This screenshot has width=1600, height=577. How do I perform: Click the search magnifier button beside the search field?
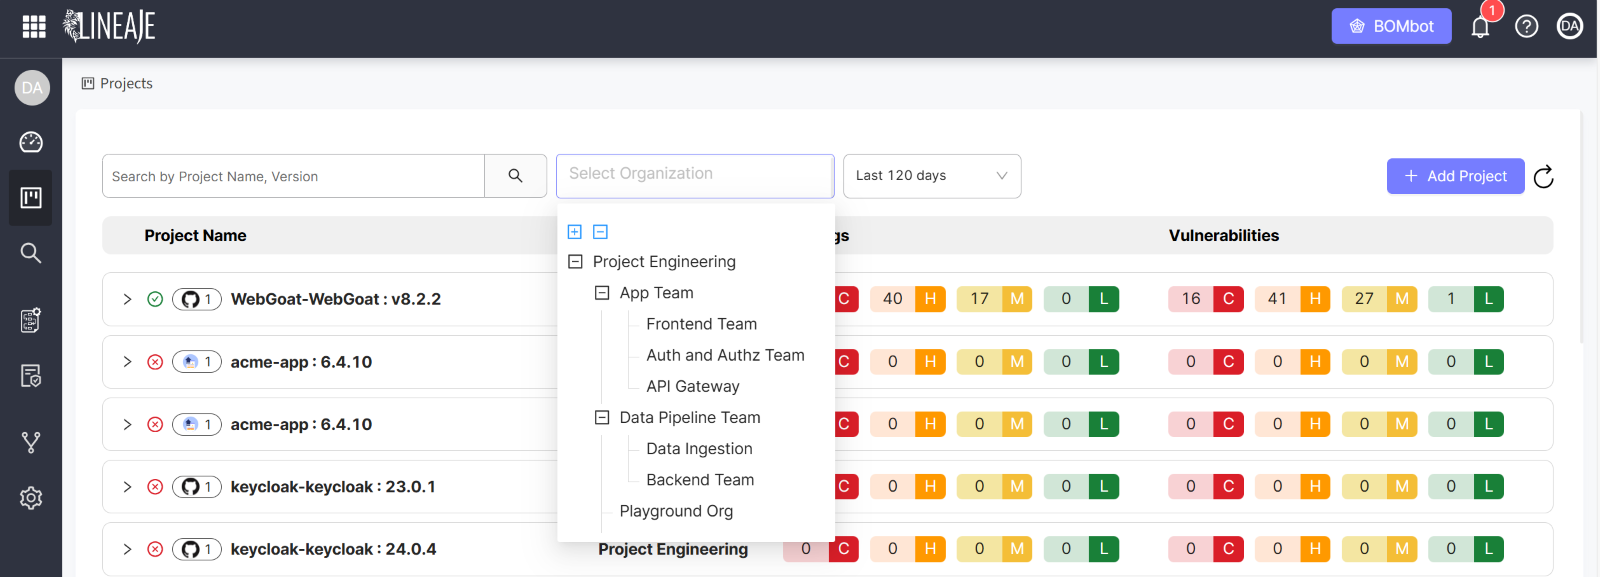pos(515,176)
